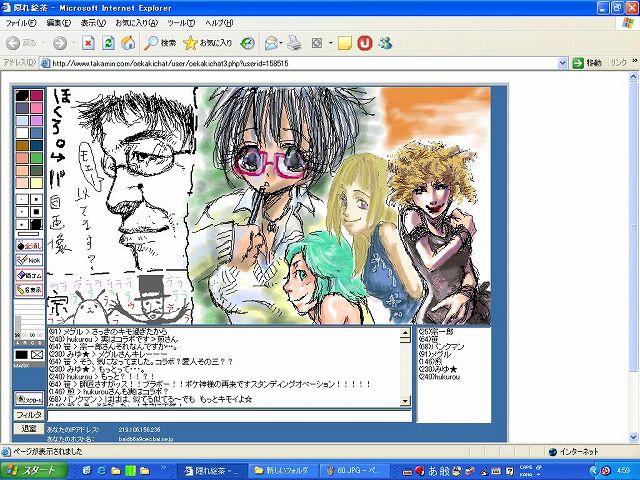The width and height of the screenshot is (640, 480).
Task: Open the Messenger people icon
Action: (x=385, y=43)
